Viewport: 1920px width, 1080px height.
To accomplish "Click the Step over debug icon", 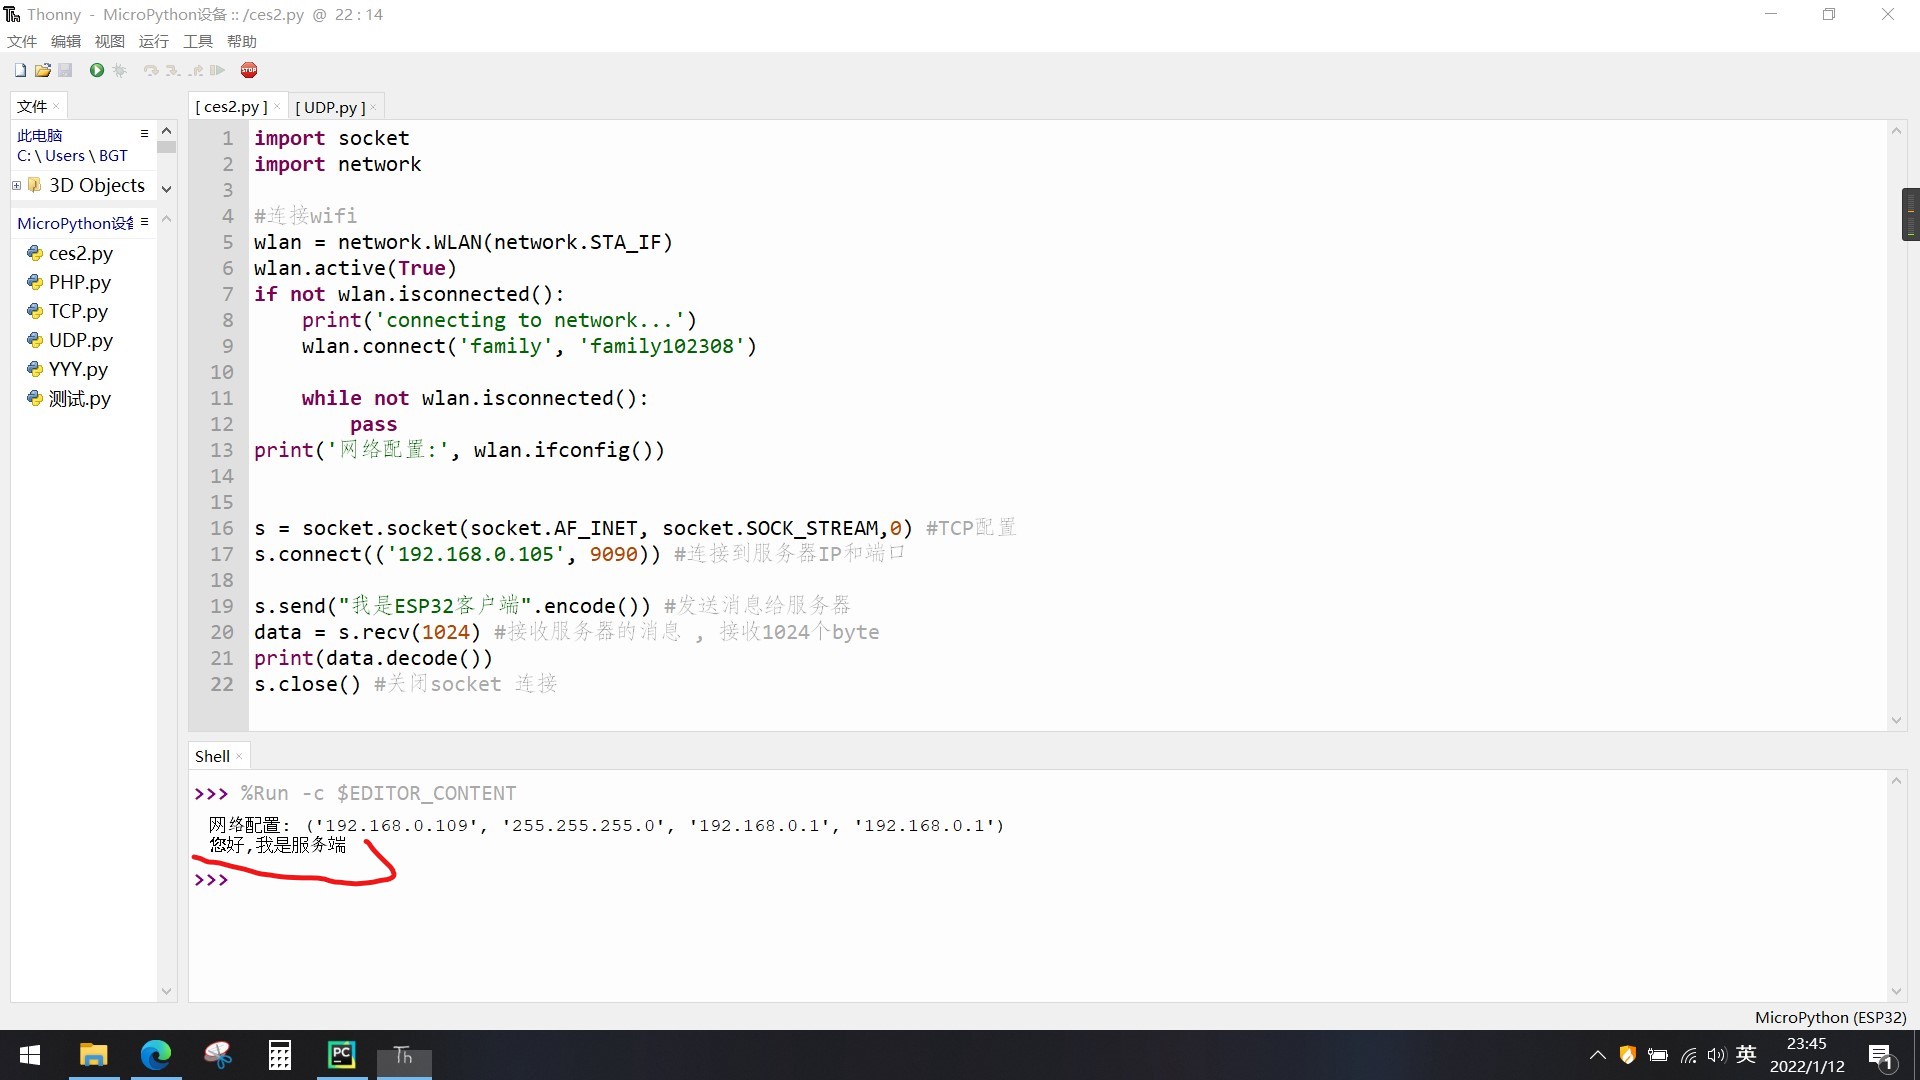I will (151, 70).
